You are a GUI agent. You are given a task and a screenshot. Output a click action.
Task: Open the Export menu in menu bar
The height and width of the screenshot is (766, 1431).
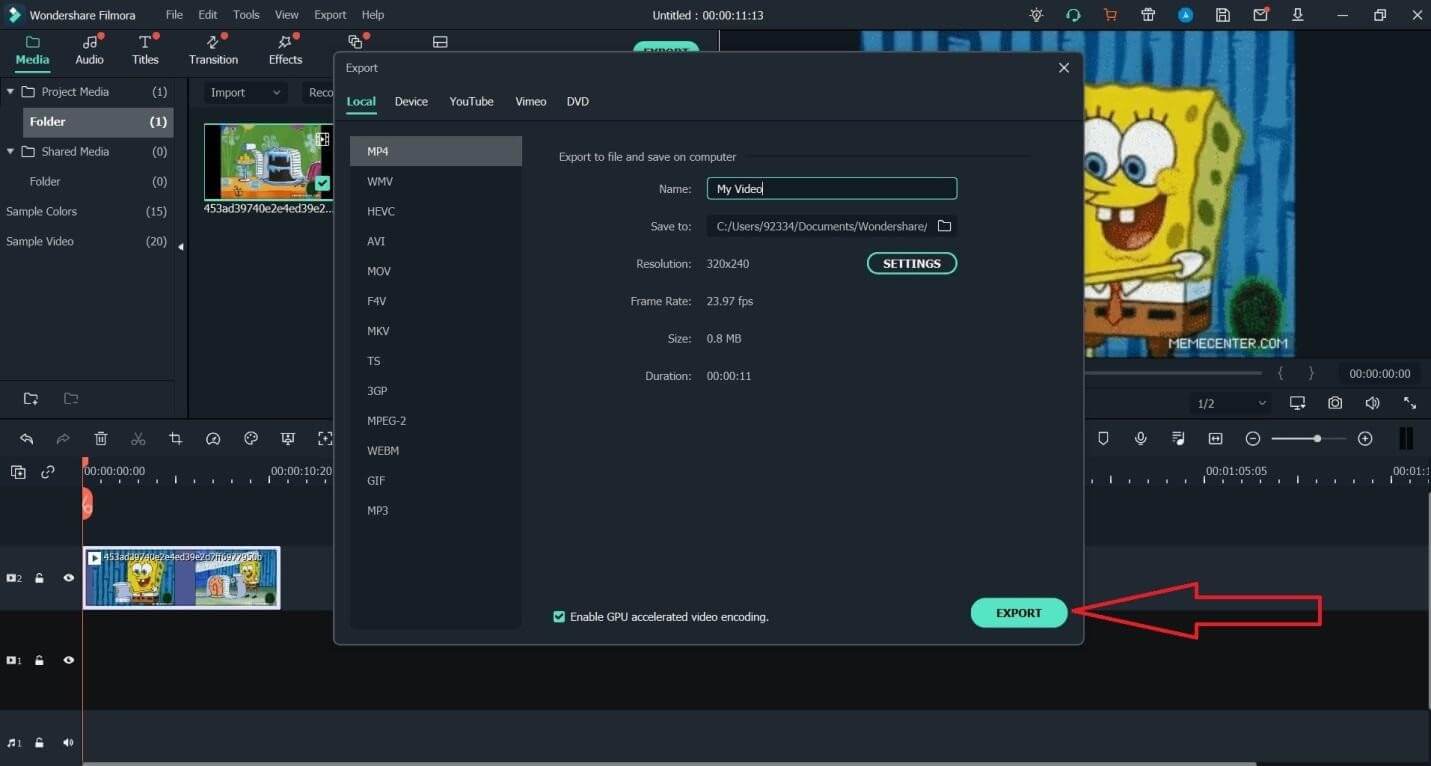tap(330, 15)
